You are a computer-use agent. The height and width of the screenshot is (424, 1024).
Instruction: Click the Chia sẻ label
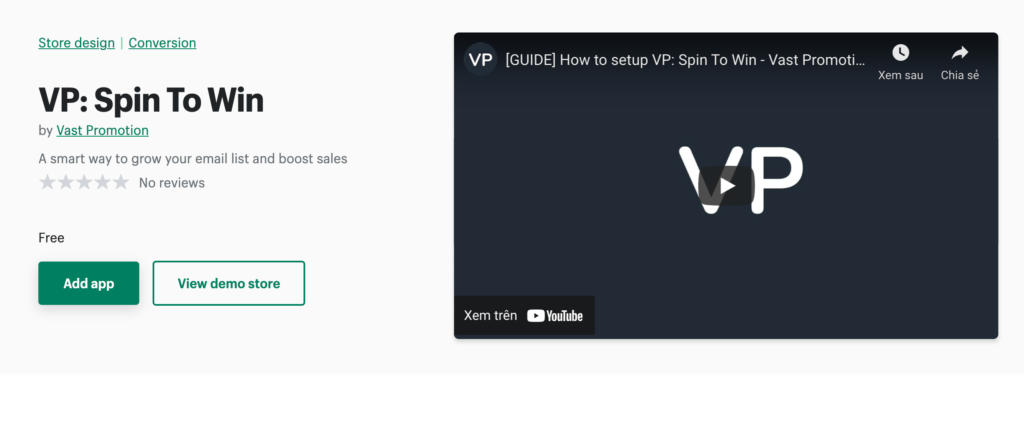tap(959, 75)
